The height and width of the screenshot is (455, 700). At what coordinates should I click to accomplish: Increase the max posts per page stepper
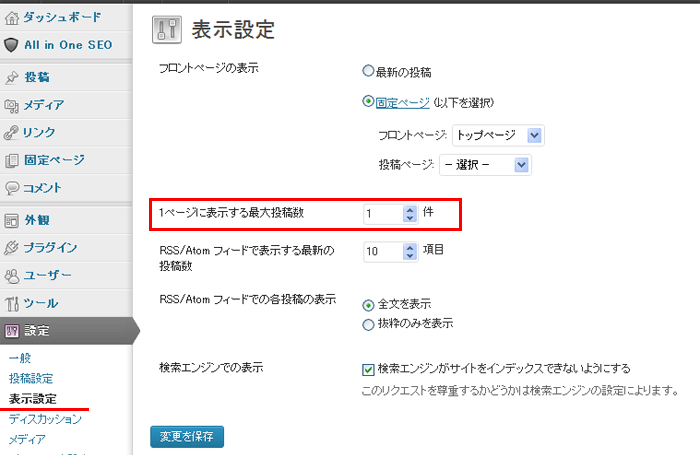[409, 209]
